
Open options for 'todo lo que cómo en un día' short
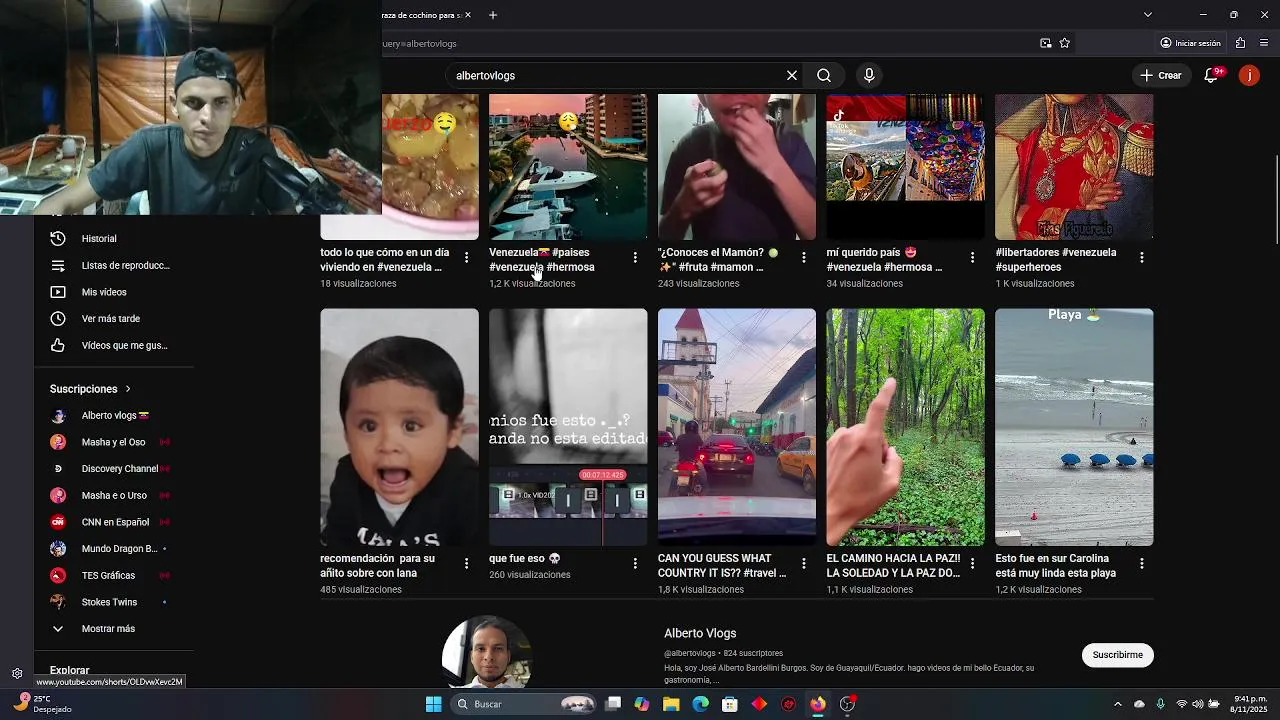[x=466, y=258]
